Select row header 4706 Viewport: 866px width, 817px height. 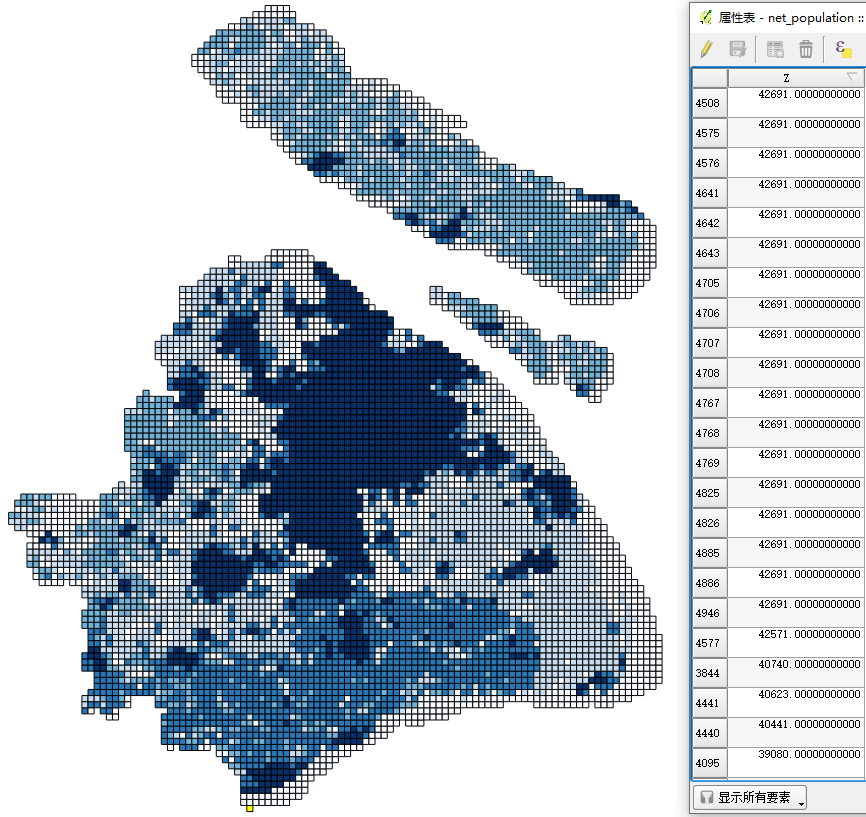point(710,313)
